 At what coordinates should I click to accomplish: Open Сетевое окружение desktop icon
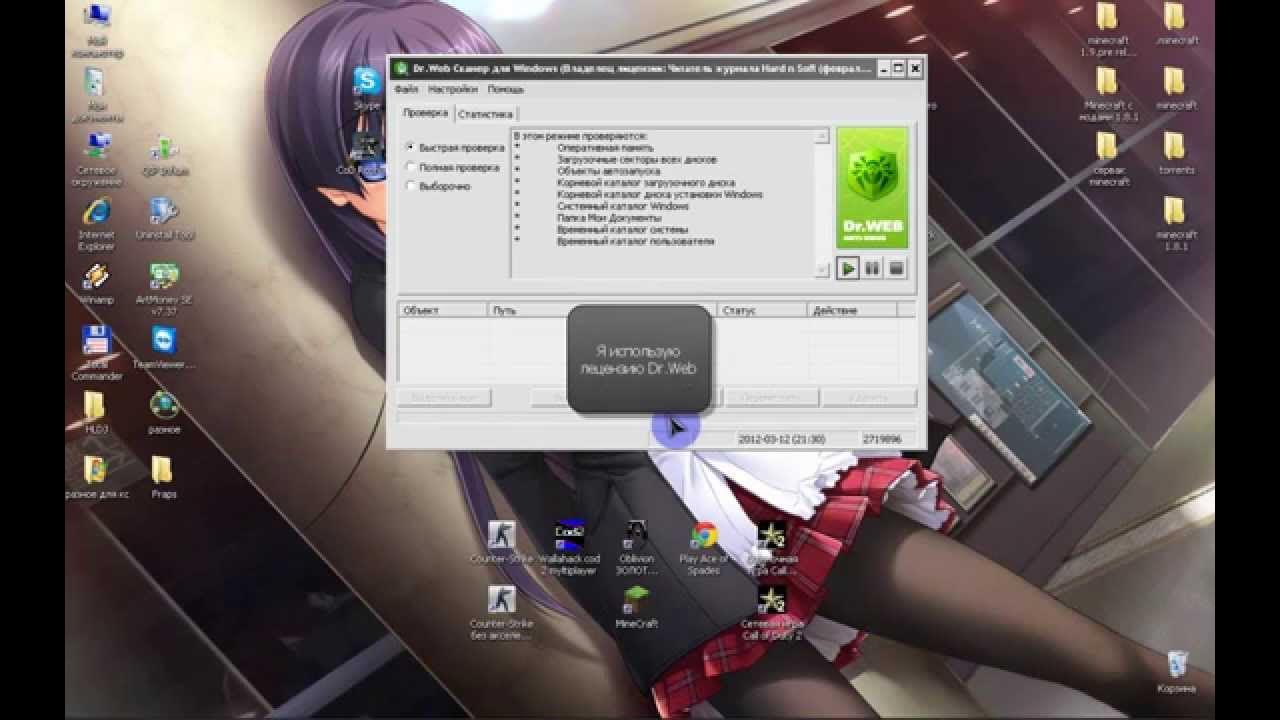point(98,160)
